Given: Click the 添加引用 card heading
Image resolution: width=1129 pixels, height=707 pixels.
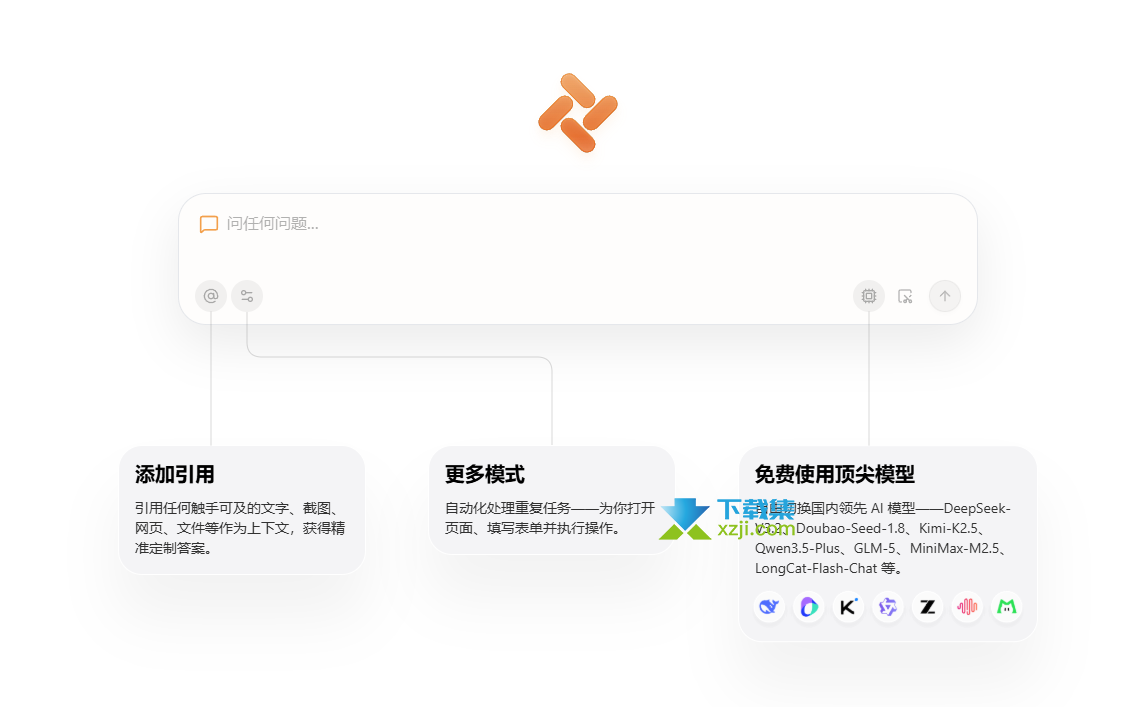Looking at the screenshot, I should click(x=175, y=474).
